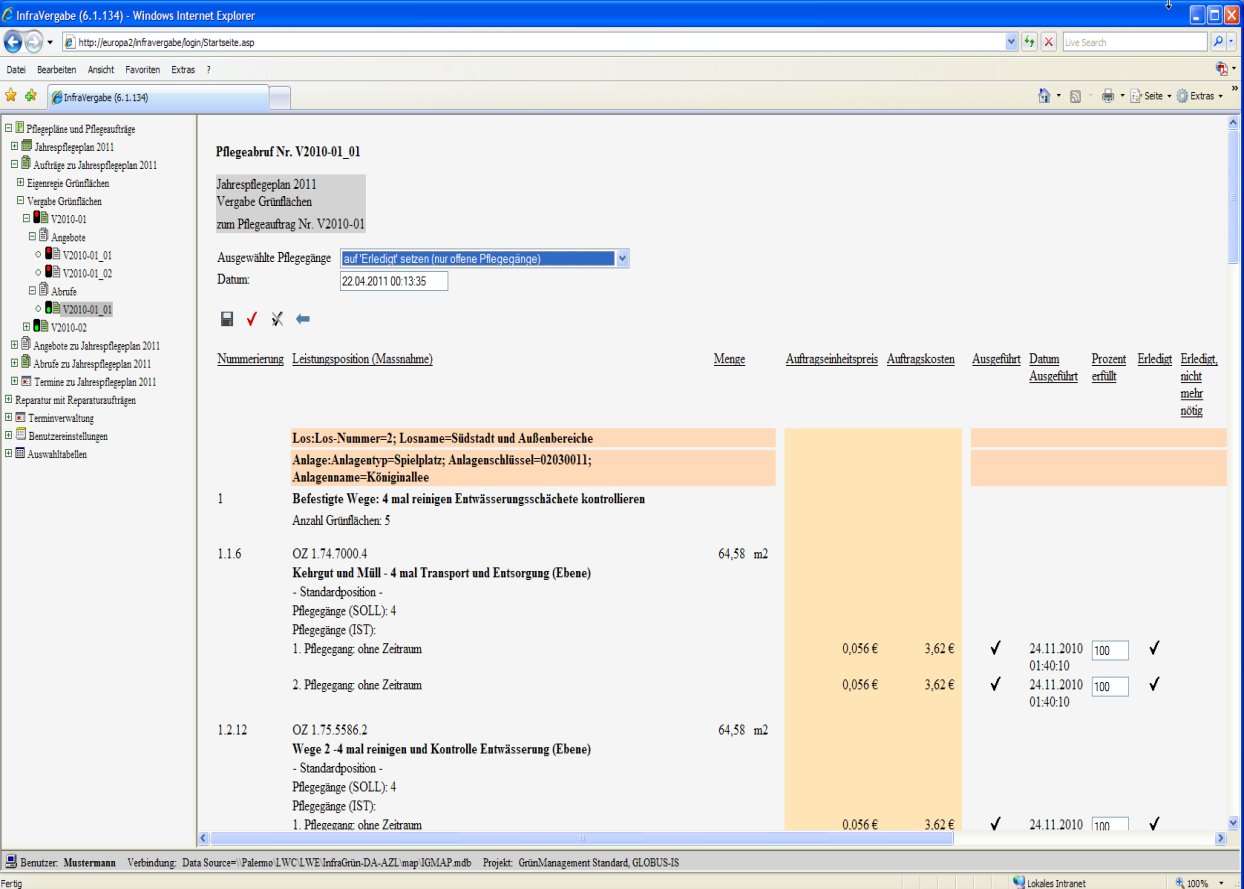The width and height of the screenshot is (1244, 889).
Task: Open the Ausgewählte Pflegegänge dropdown
Action: tap(622, 259)
